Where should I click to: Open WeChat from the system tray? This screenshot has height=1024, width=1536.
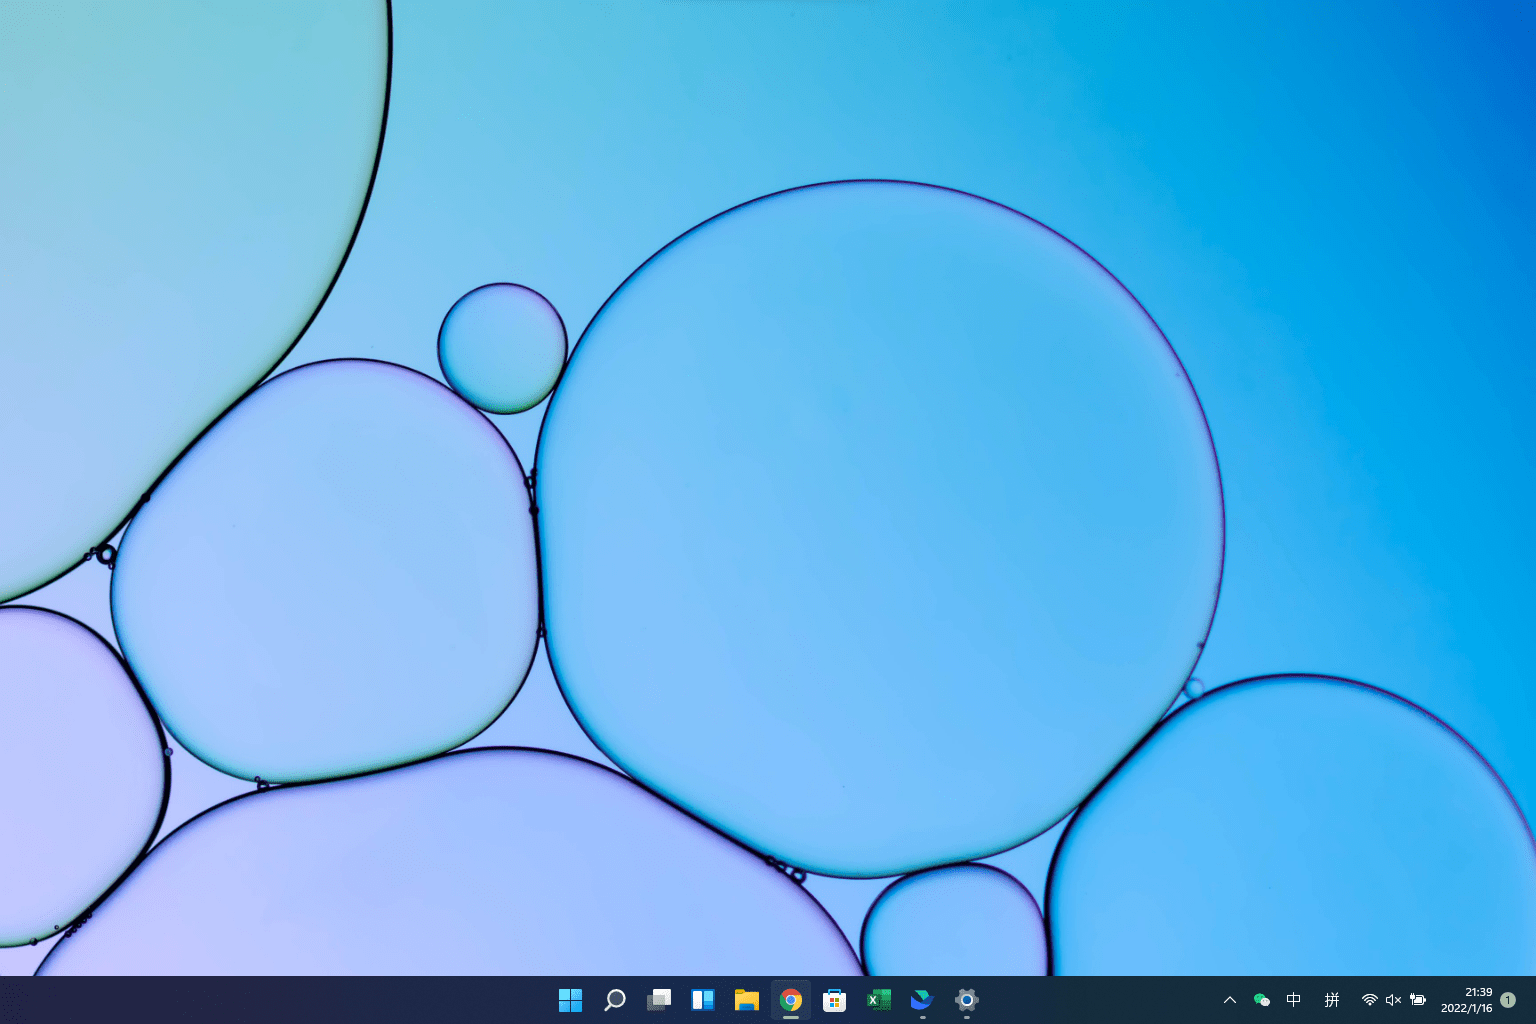click(1262, 1000)
